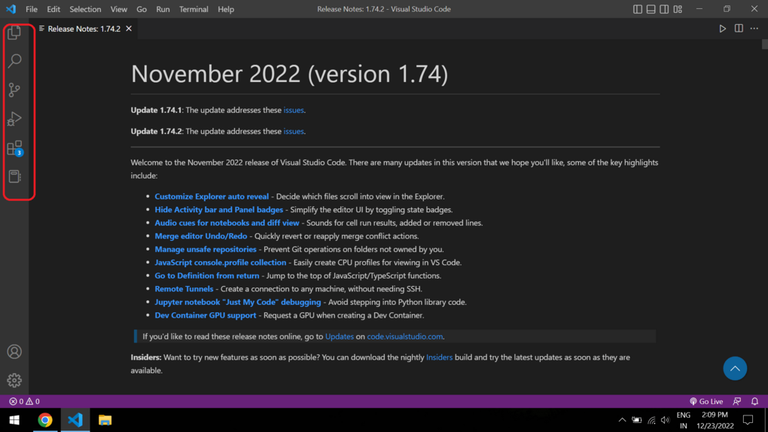Viewport: 768px width, 432px height.
Task: Open the Source Control view
Action: point(14,90)
